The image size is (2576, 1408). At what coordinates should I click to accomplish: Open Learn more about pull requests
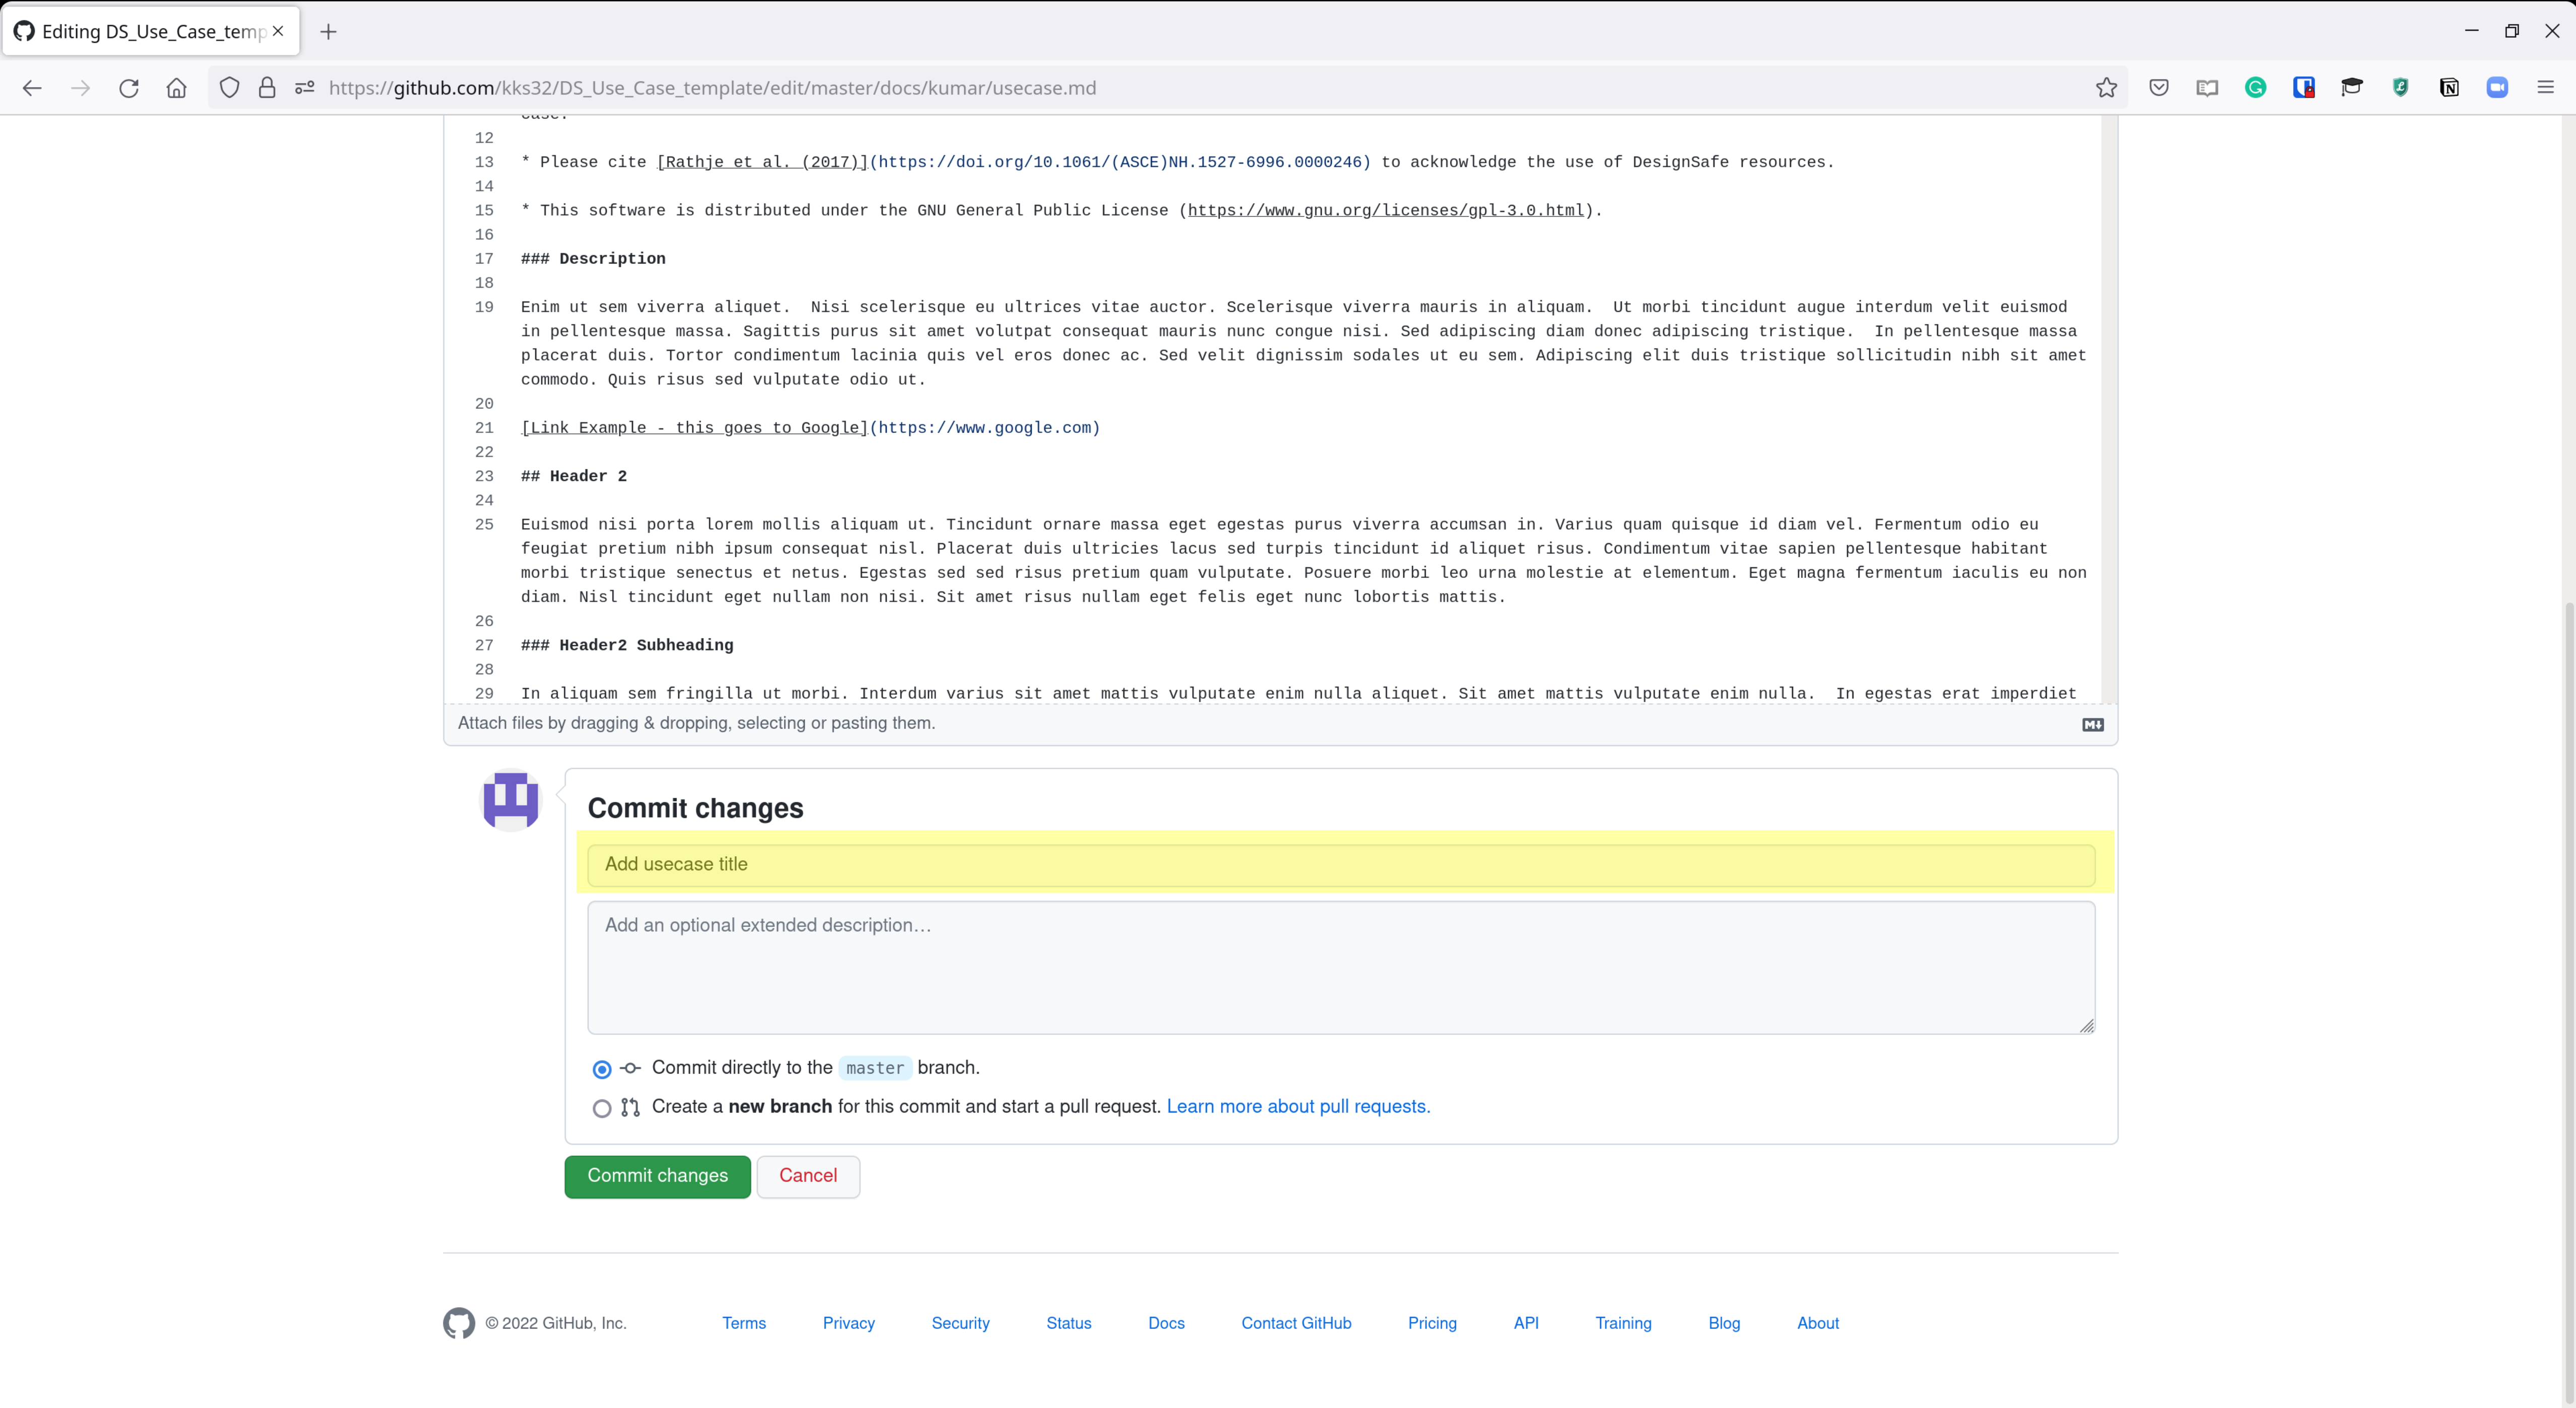[x=1298, y=1106]
